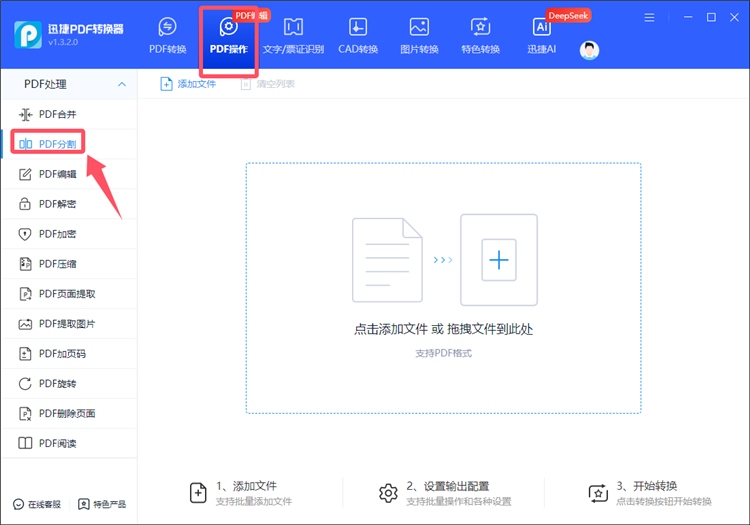750x525 pixels.
Task: Open the CAD转换 tab
Action: pyautogui.click(x=358, y=36)
